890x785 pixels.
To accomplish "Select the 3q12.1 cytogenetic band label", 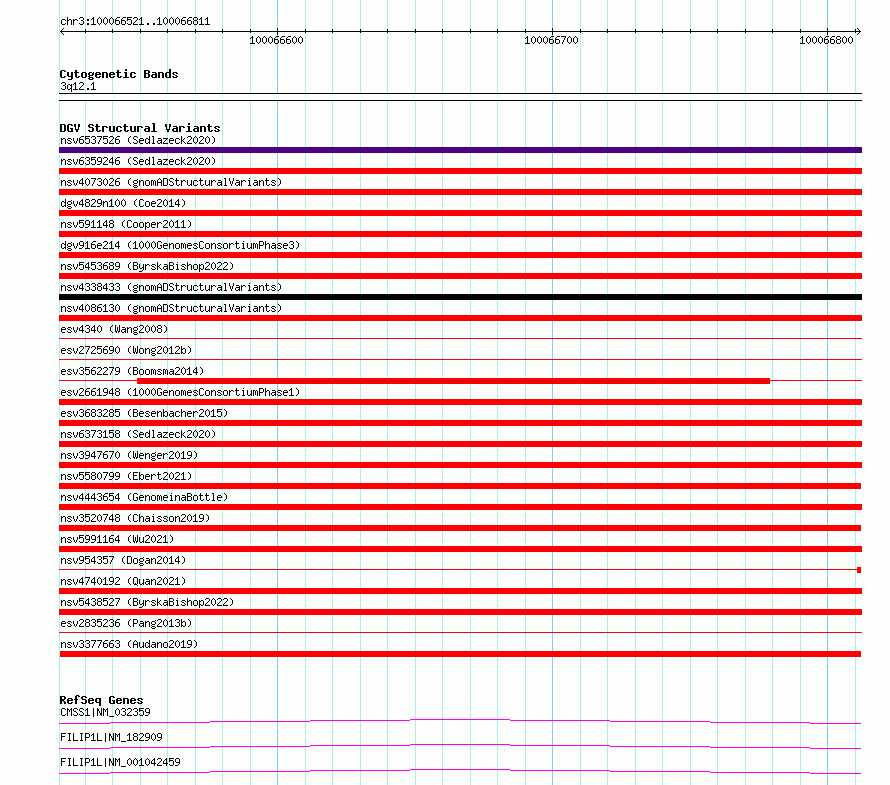I will coord(78,87).
